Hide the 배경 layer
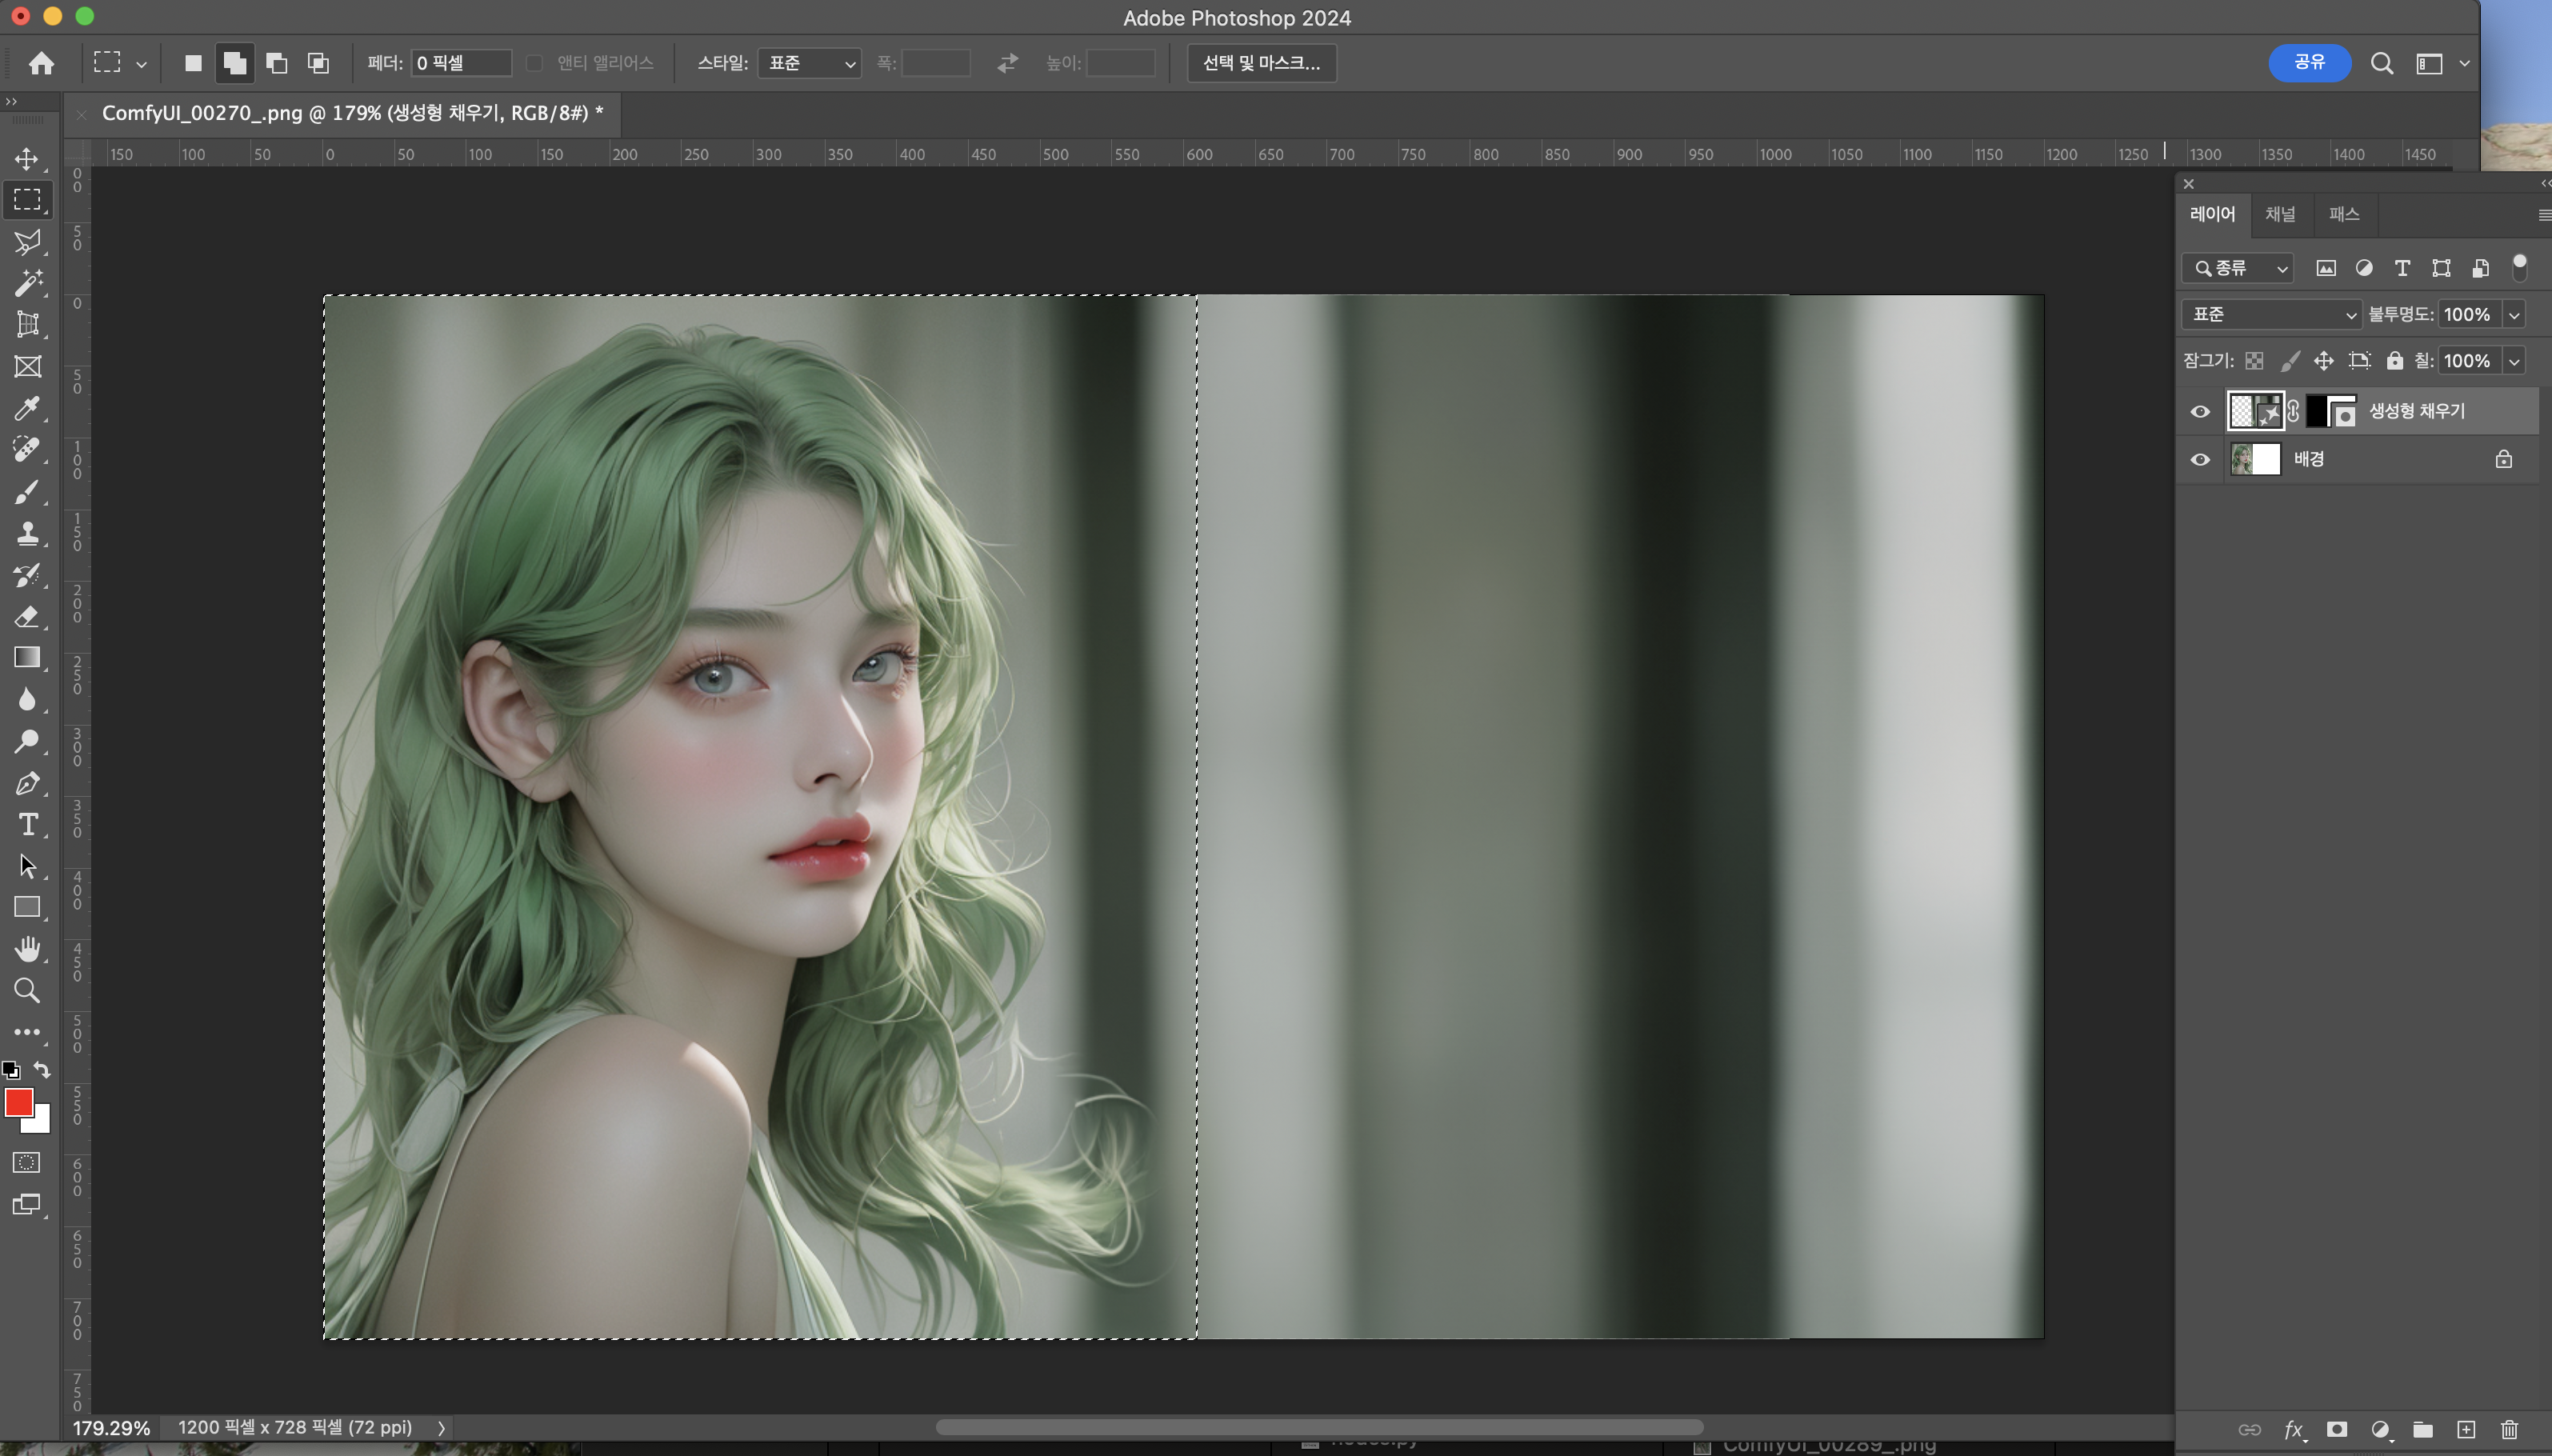The height and width of the screenshot is (1456, 2552). pyautogui.click(x=2200, y=460)
